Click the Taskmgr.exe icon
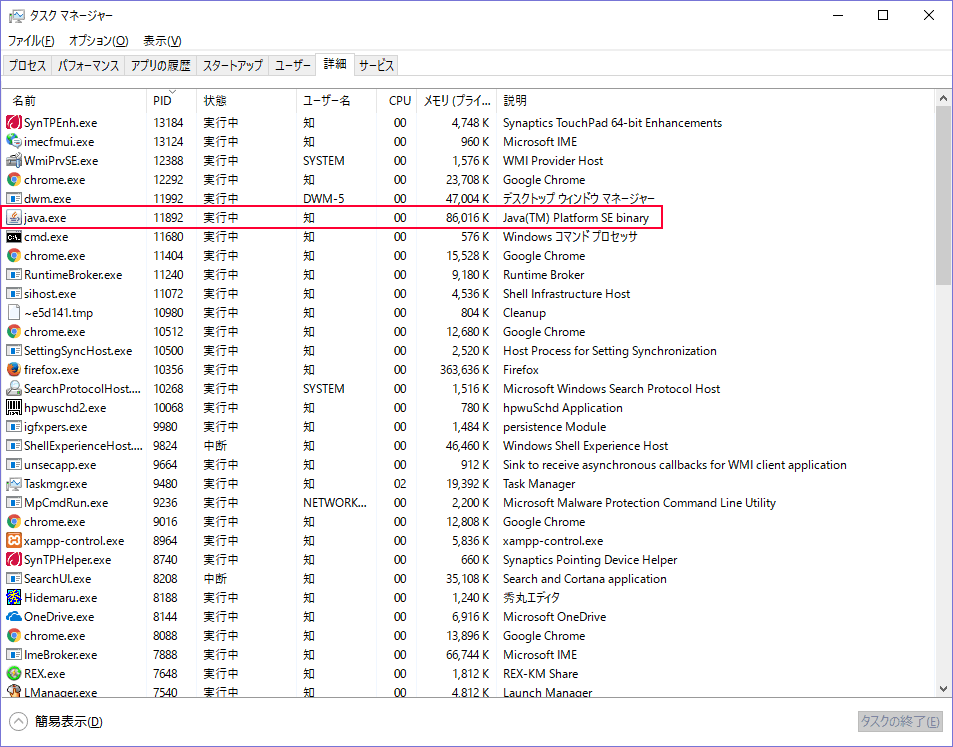 point(14,484)
